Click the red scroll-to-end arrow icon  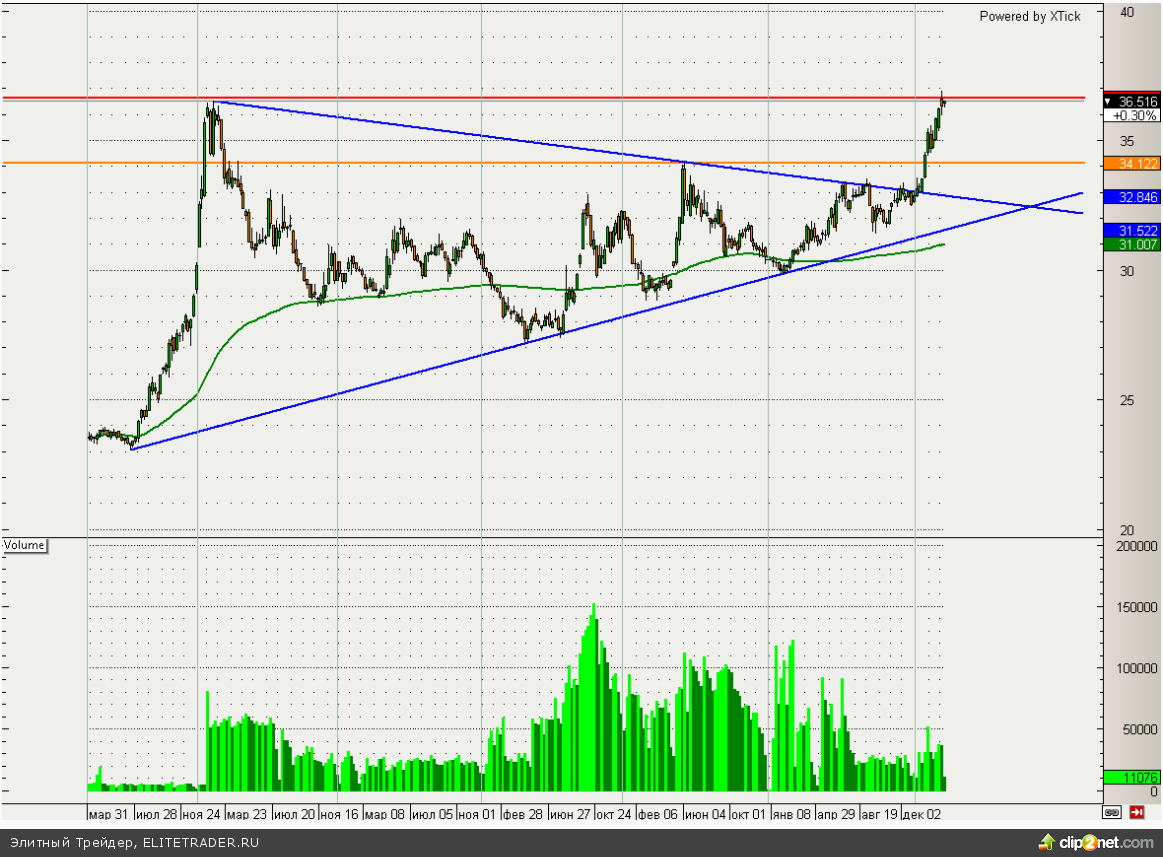coord(1138,812)
